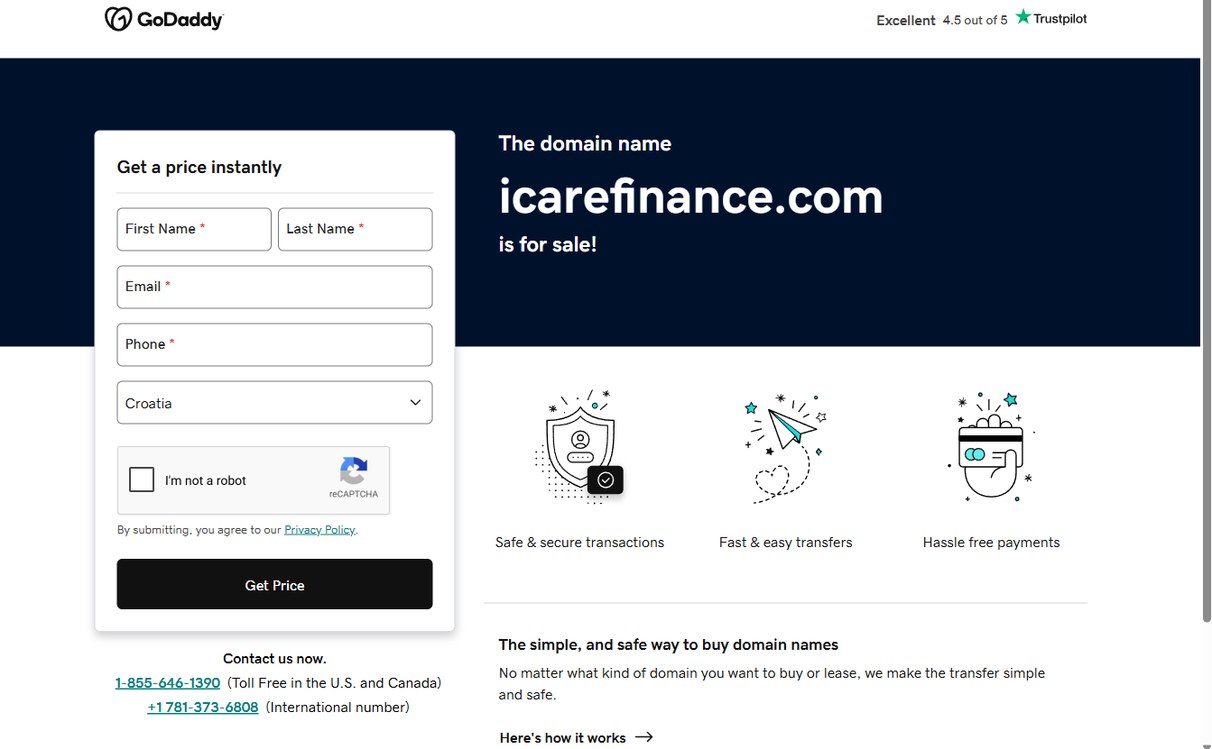Screen dimensions: 1212x749
Task: Click into the Phone field
Action: tap(275, 345)
